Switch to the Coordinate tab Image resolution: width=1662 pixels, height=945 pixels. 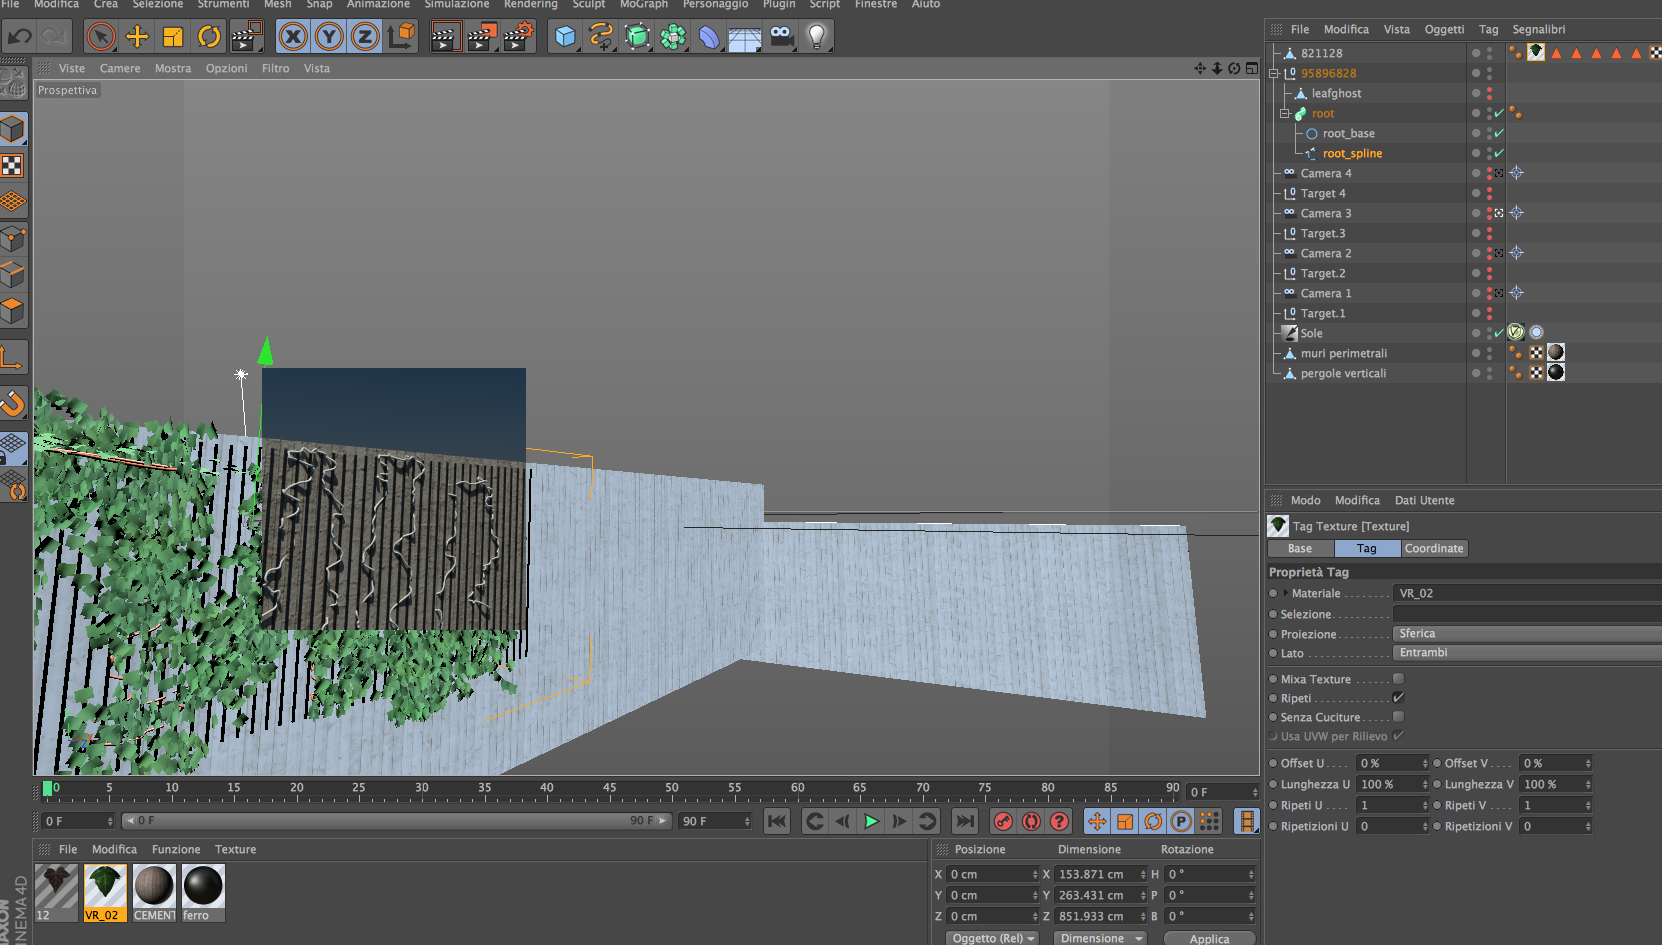click(1433, 549)
